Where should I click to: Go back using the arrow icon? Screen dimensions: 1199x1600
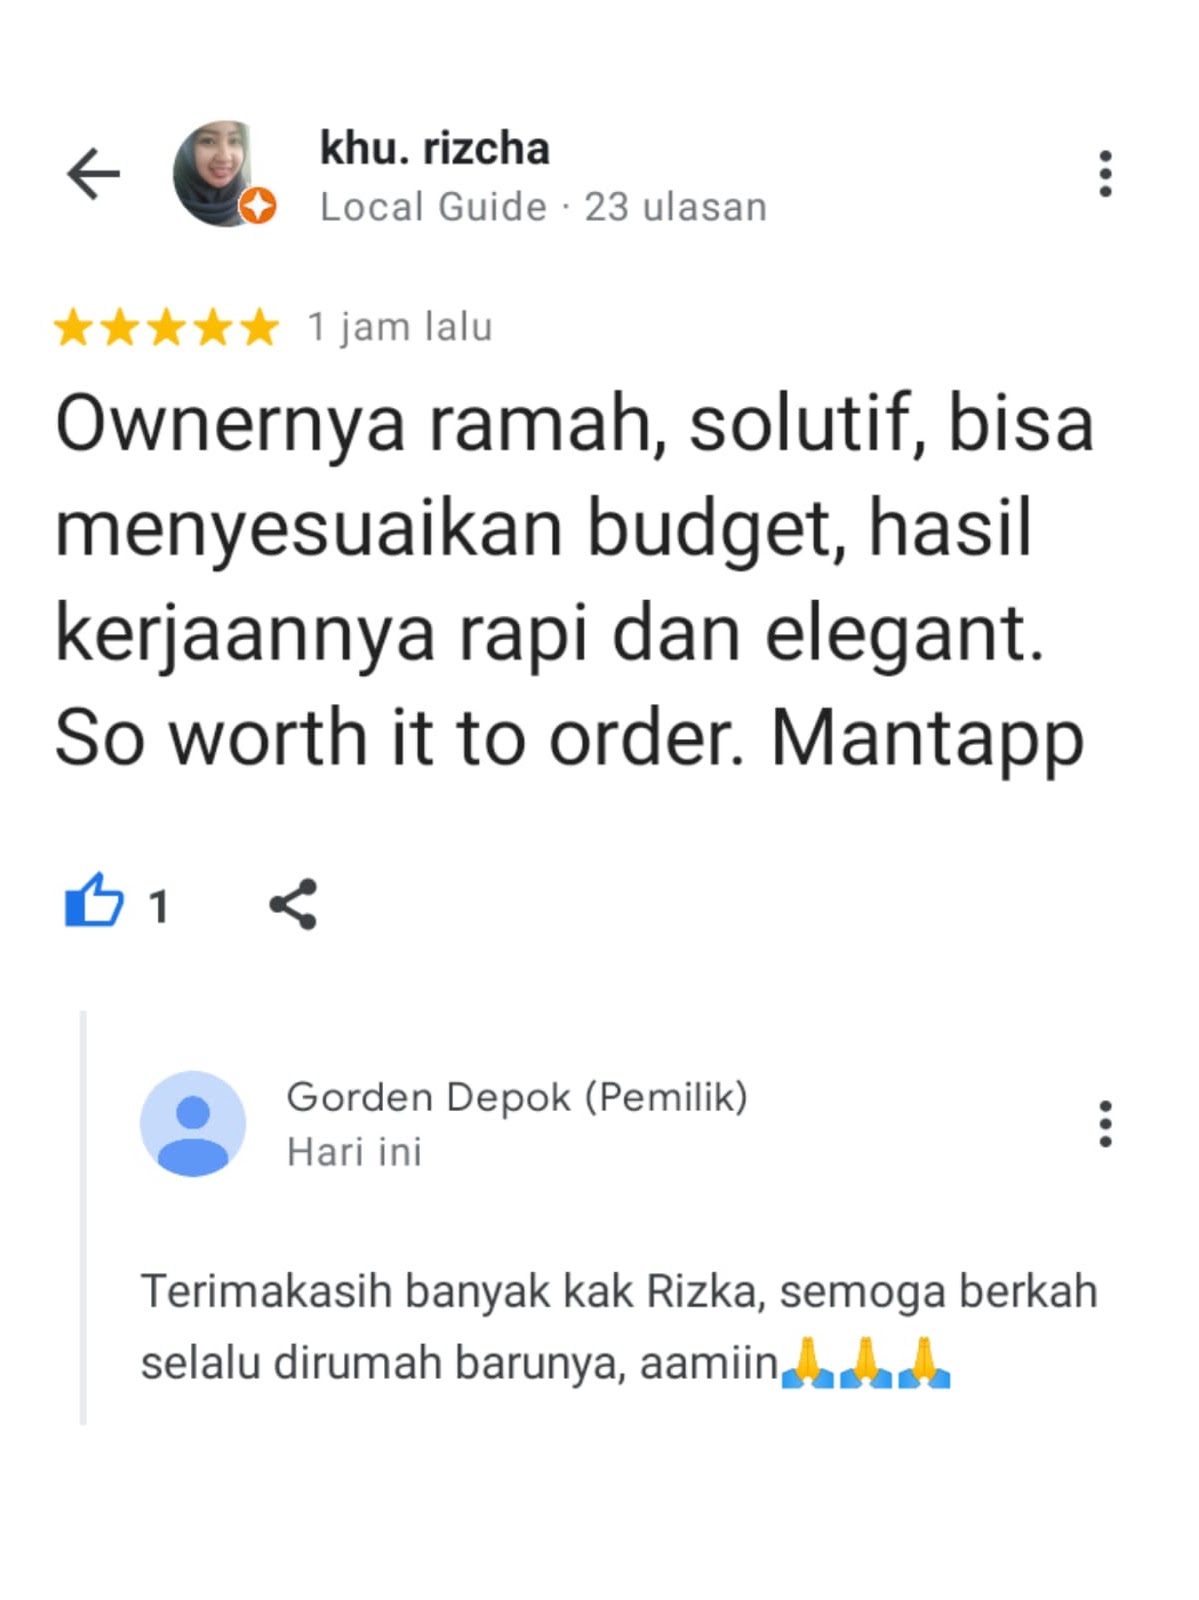(93, 174)
